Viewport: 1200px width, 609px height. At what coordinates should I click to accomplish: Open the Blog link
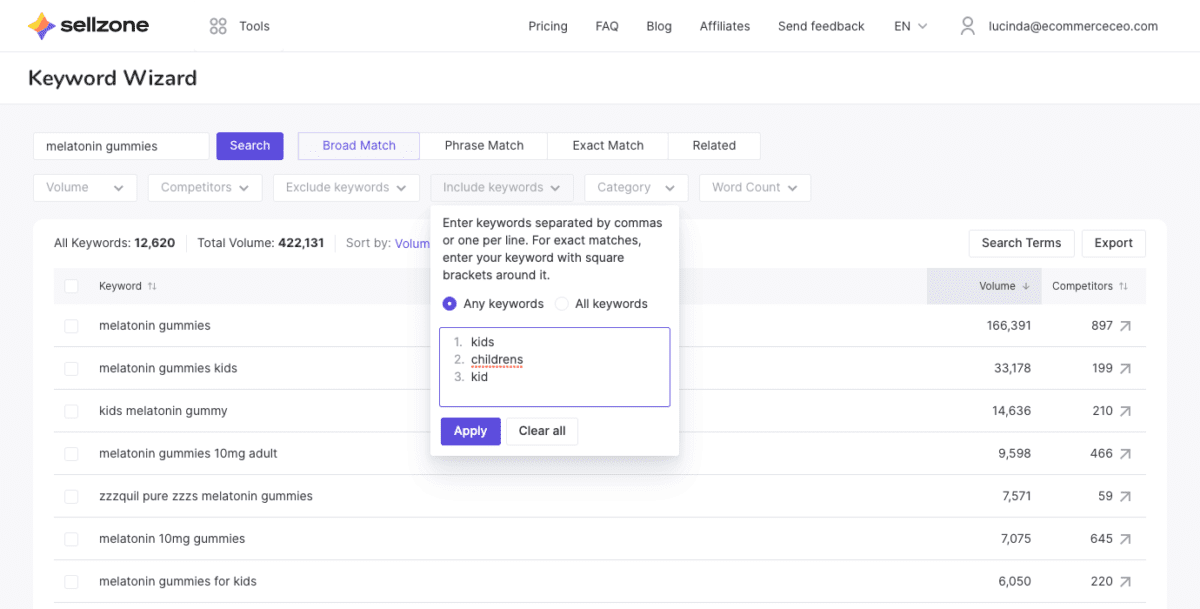659,26
